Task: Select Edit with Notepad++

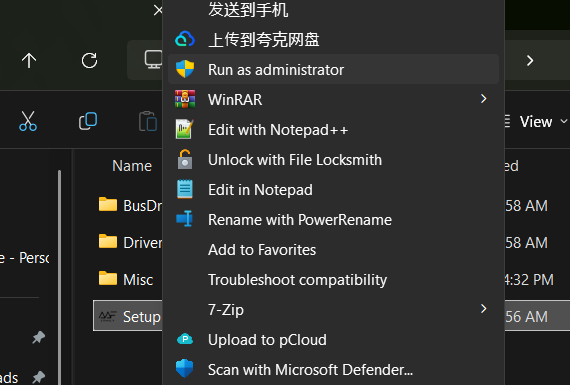Action: tap(333, 129)
